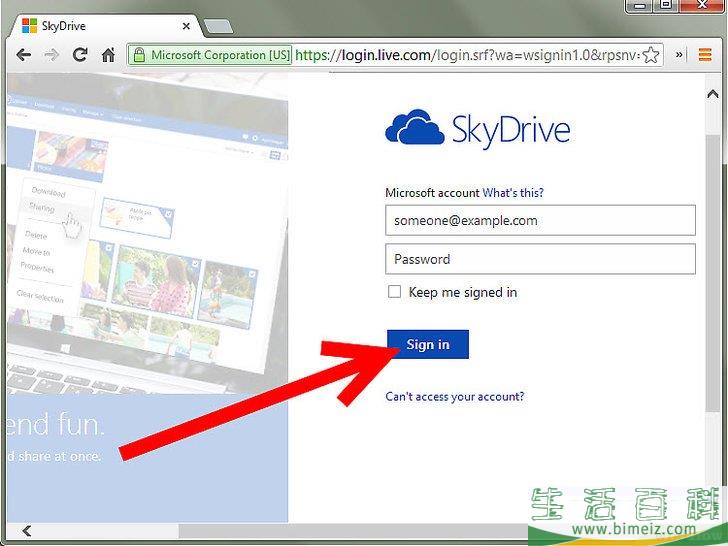Click the horizontal scrollbar left arrow
728x546 pixels.
27,531
